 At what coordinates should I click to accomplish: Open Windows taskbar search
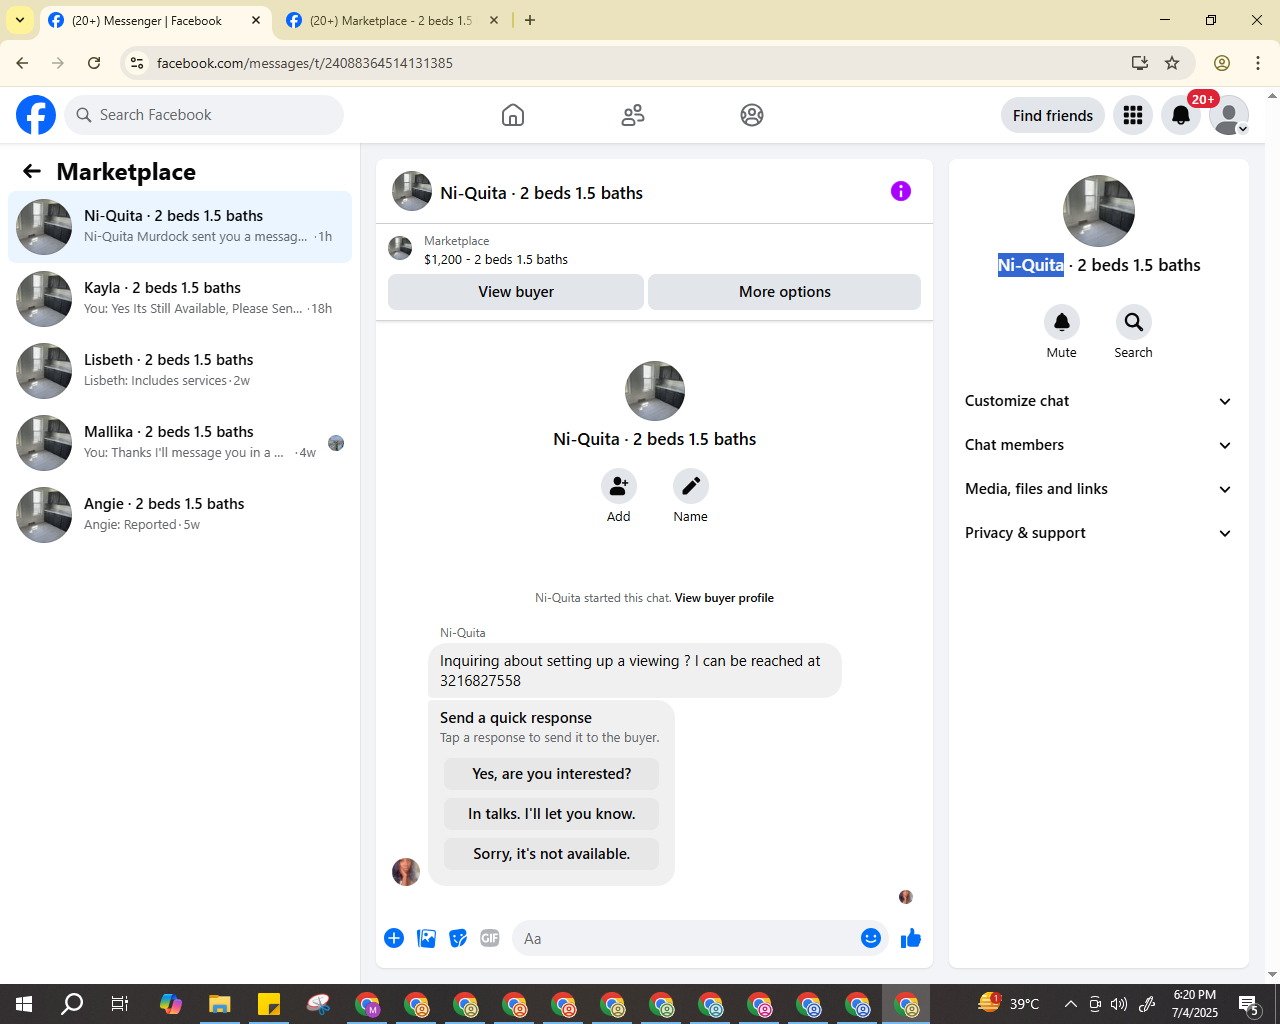tap(72, 1004)
